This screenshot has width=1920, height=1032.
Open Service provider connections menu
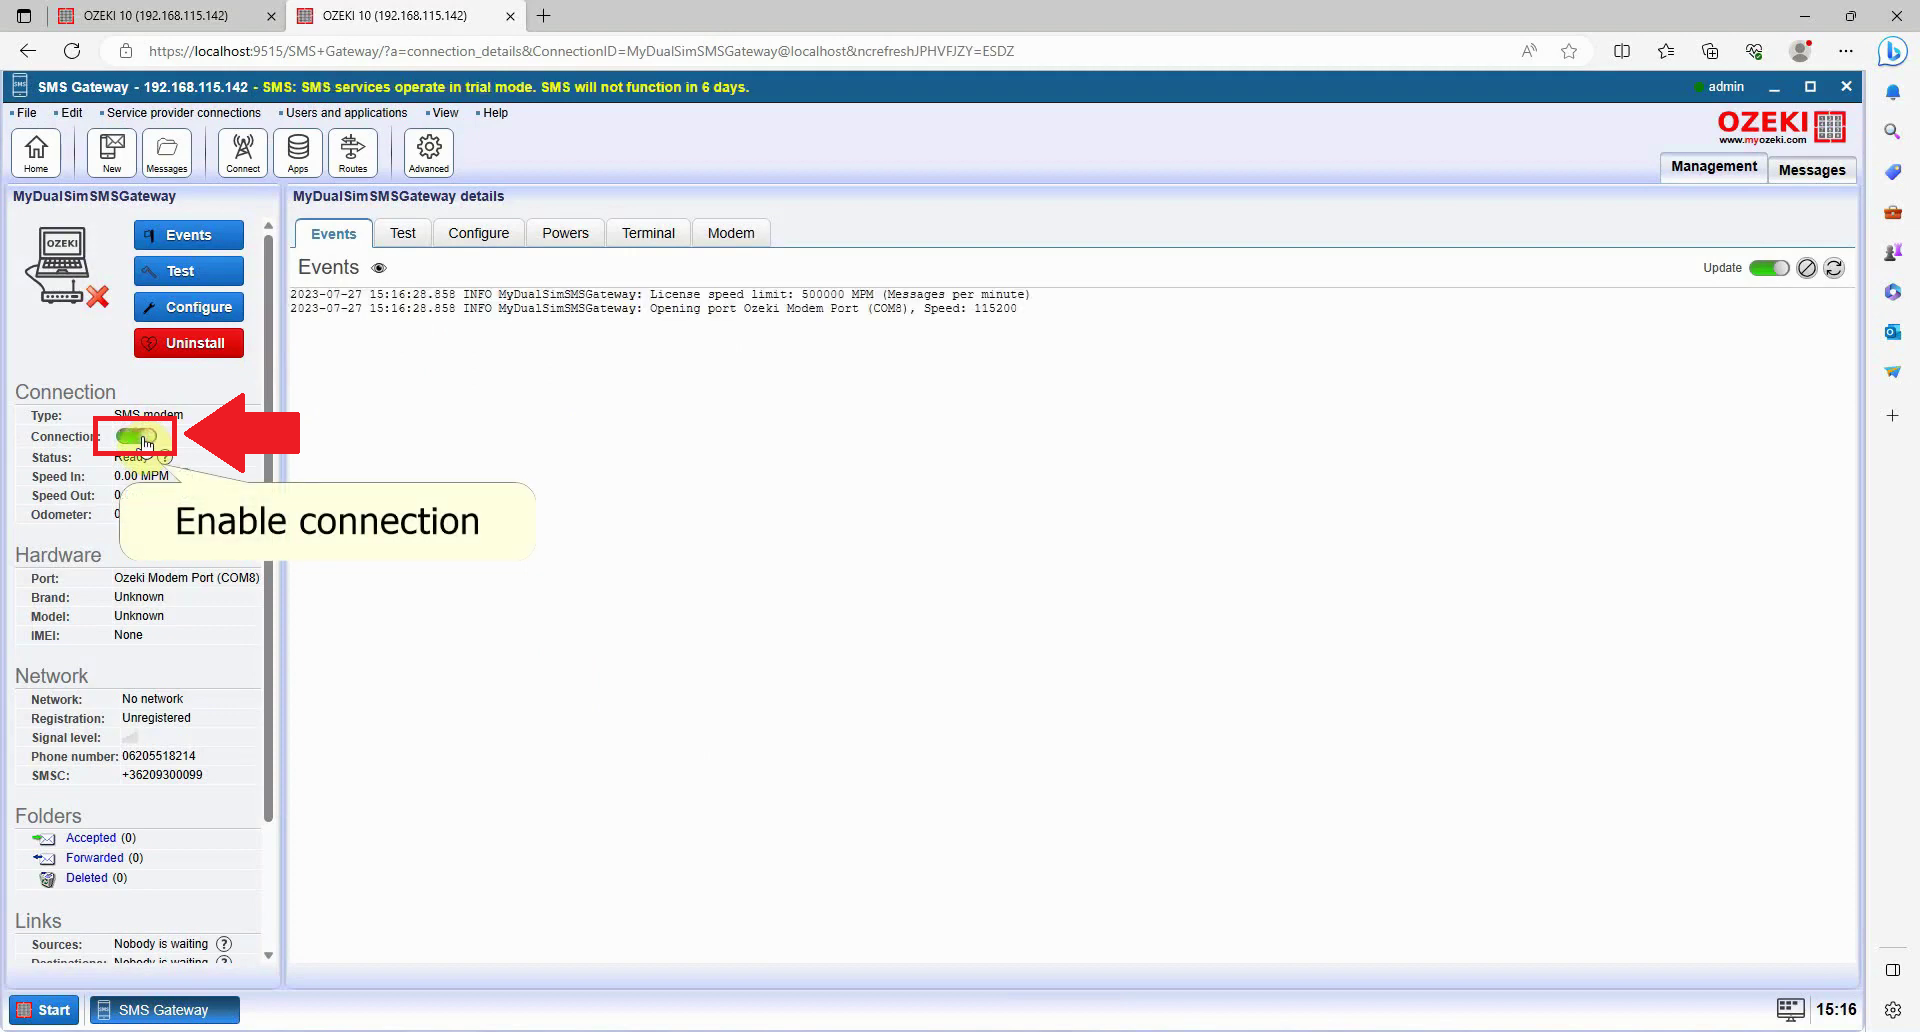click(183, 113)
